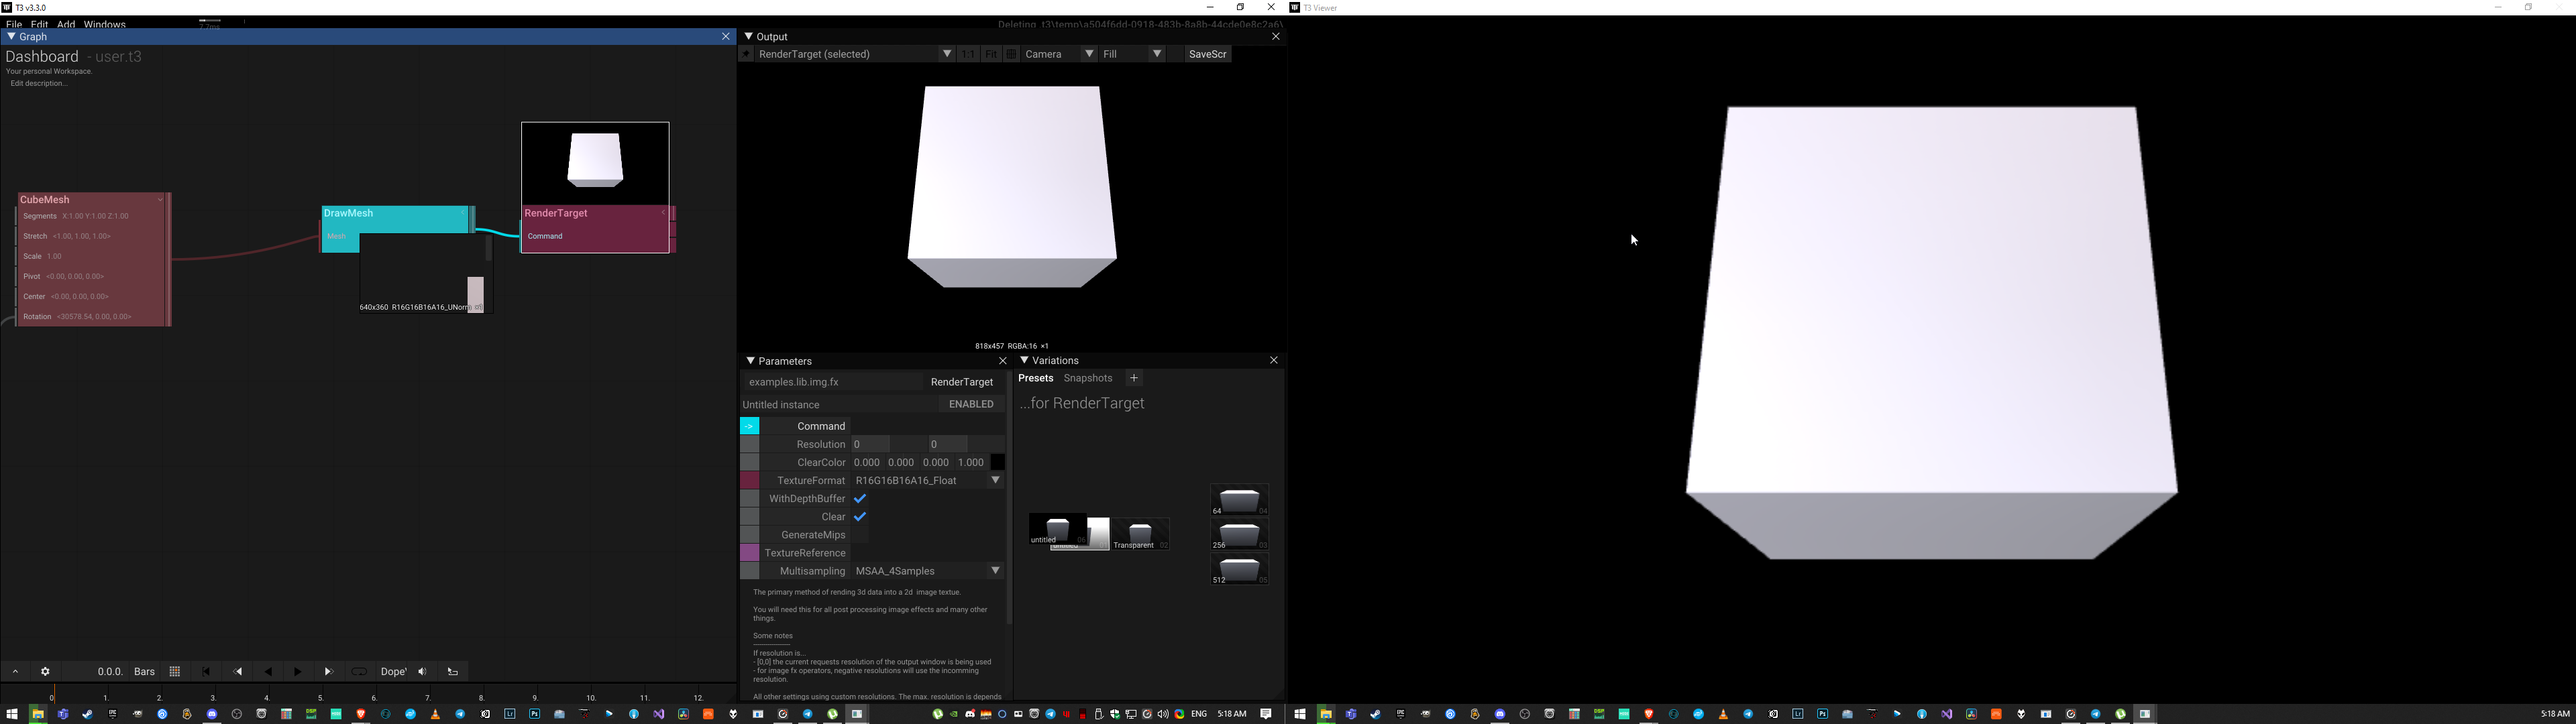Open the Add menu
This screenshot has height=724, width=2576.
[65, 24]
